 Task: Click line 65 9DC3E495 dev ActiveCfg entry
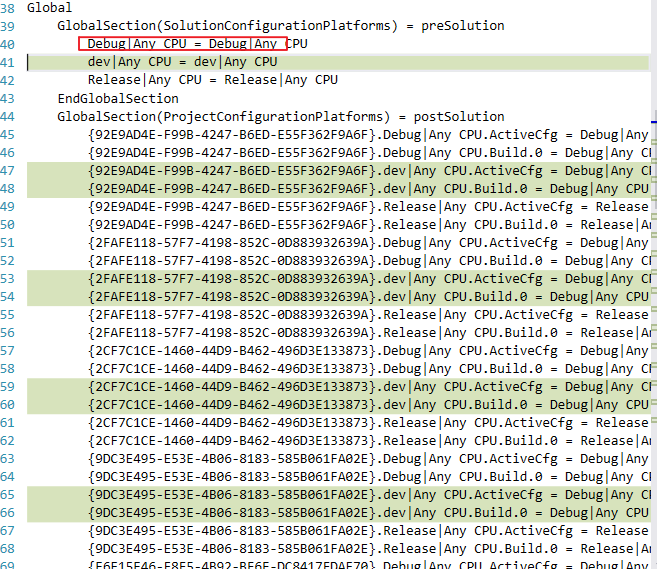click(x=369, y=495)
